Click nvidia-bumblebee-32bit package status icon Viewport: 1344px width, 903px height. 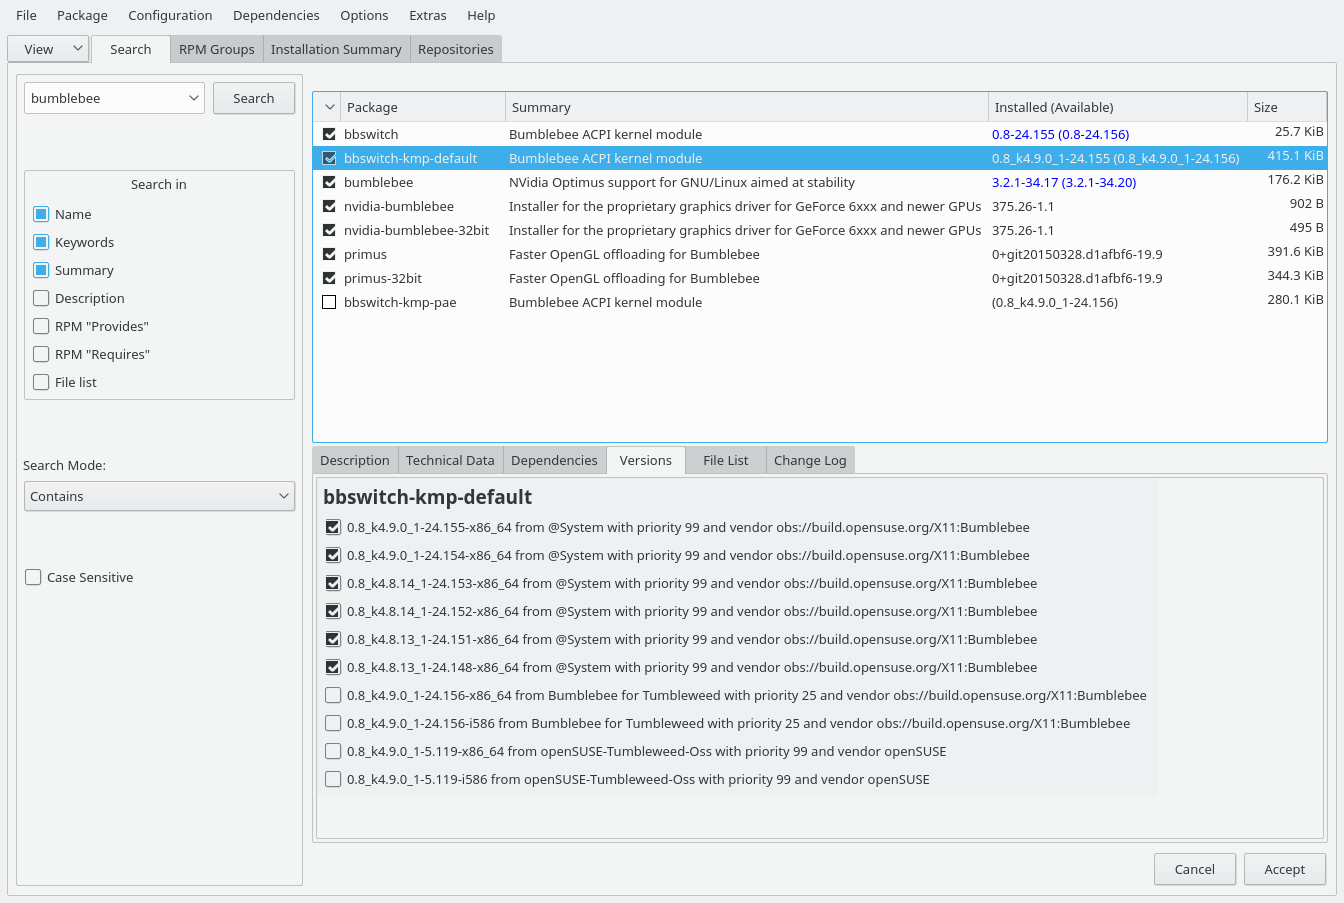pyautogui.click(x=329, y=230)
